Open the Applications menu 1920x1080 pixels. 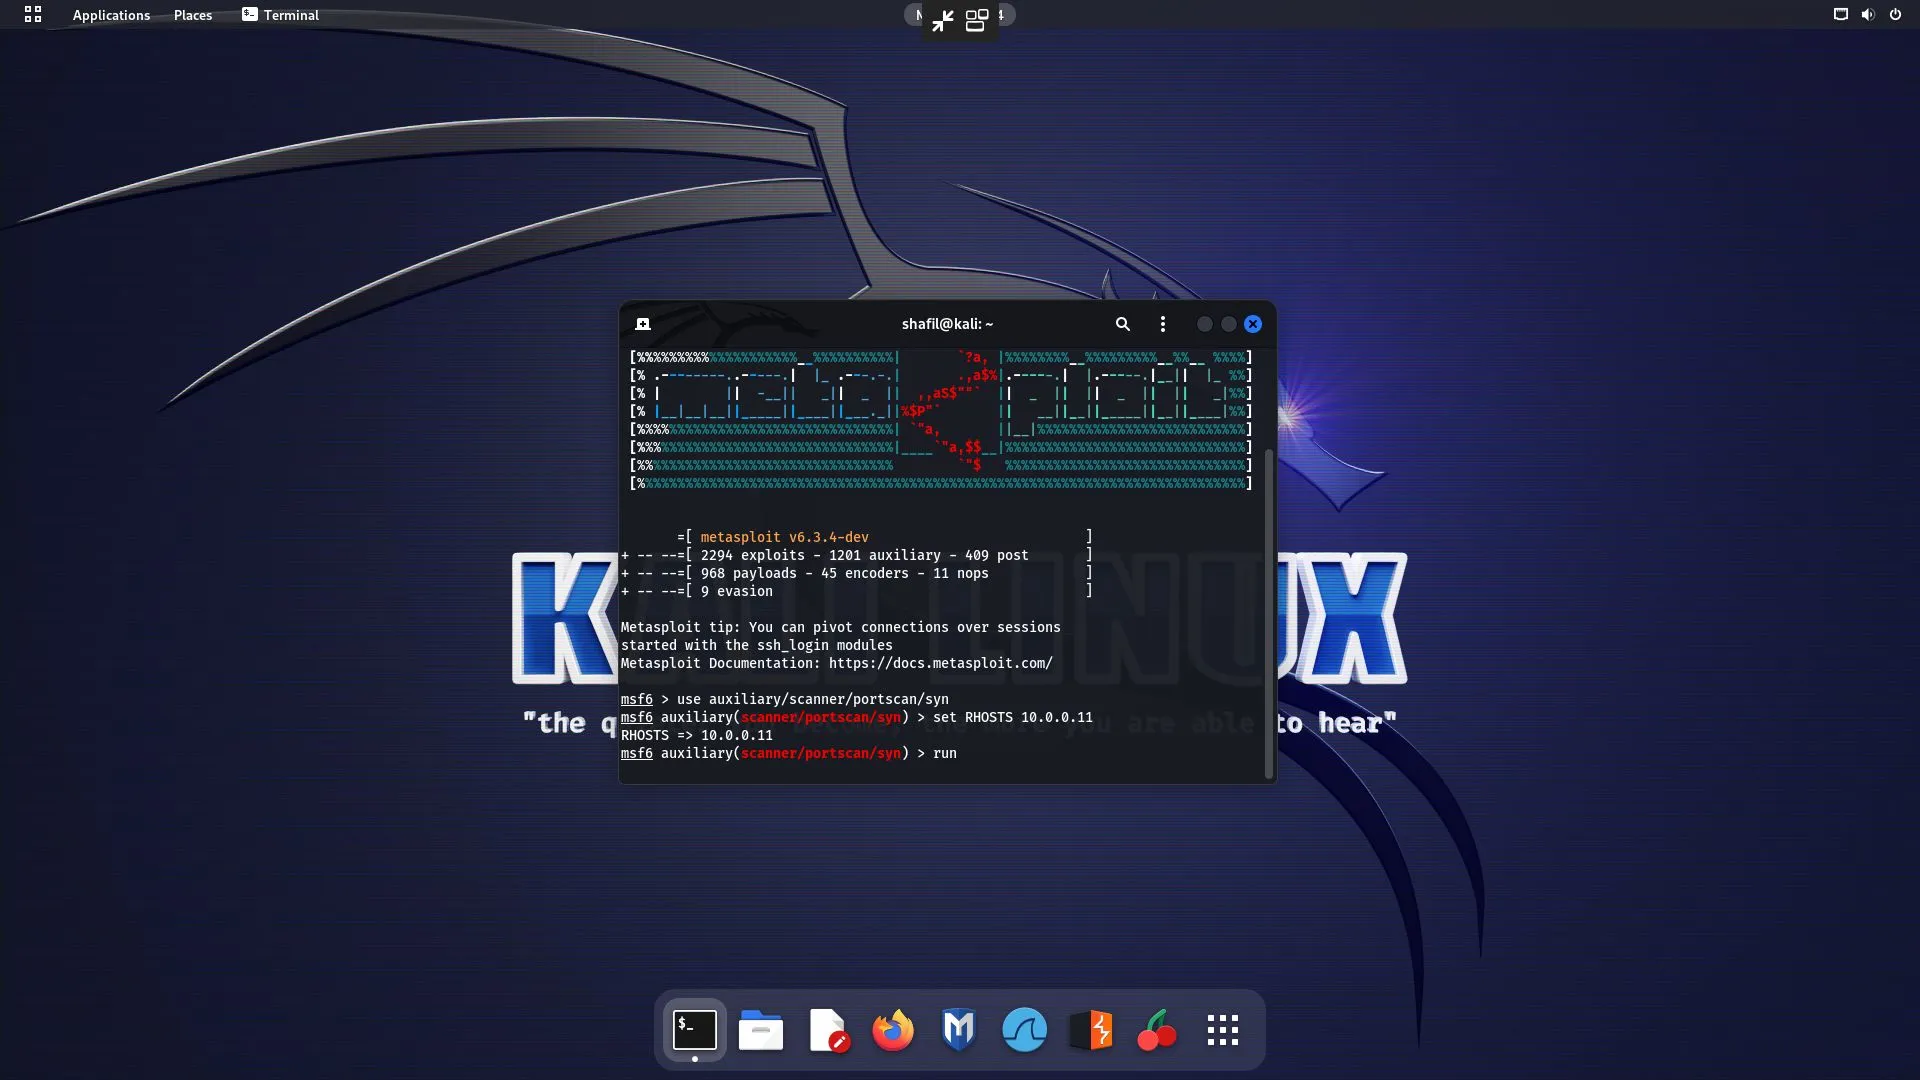(111, 15)
